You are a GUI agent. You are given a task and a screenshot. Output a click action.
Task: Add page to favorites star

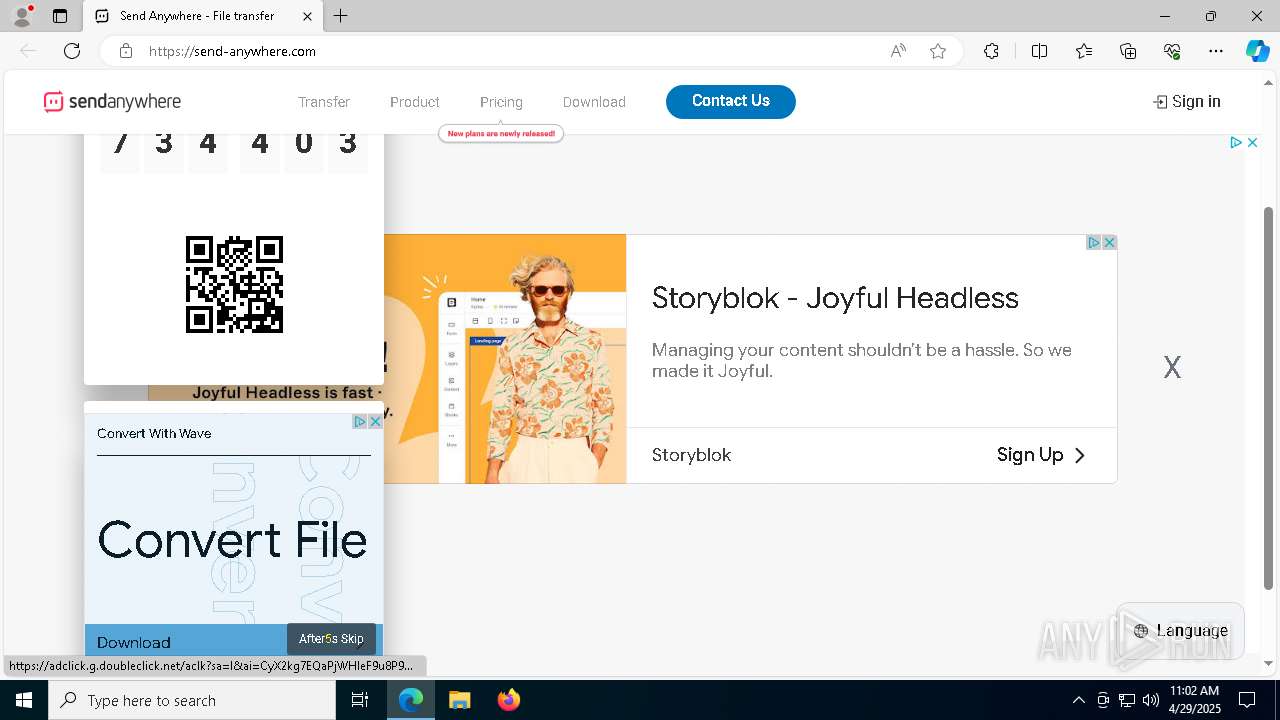pyautogui.click(x=938, y=51)
